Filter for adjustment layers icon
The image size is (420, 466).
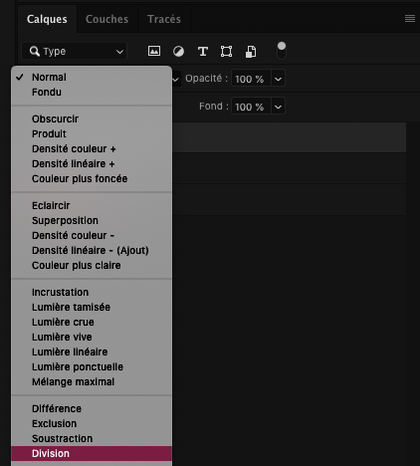pos(178,51)
